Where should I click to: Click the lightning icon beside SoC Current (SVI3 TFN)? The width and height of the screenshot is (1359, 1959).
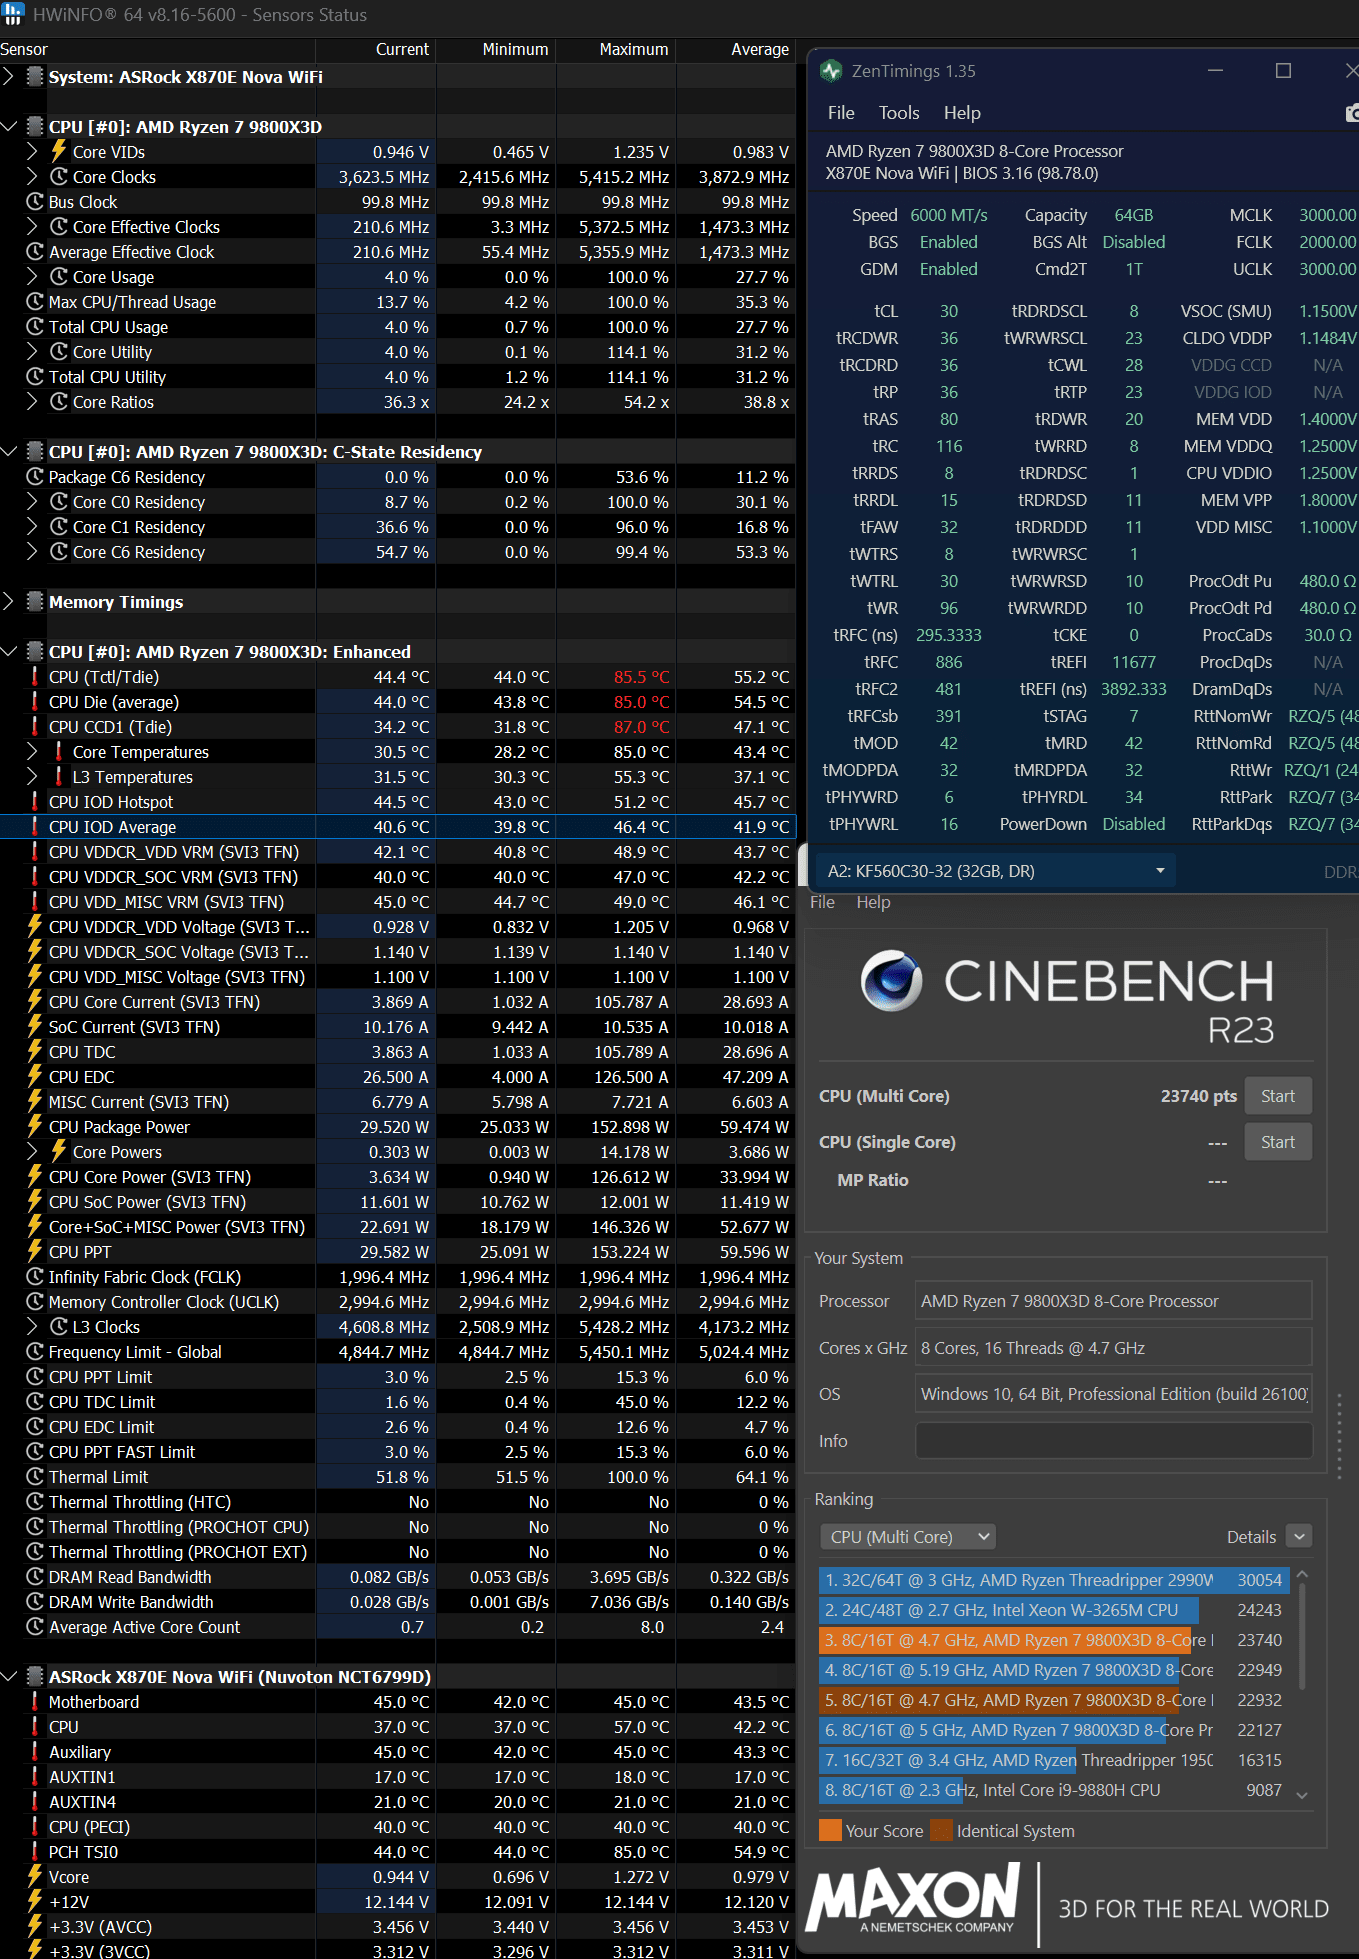click(35, 1026)
